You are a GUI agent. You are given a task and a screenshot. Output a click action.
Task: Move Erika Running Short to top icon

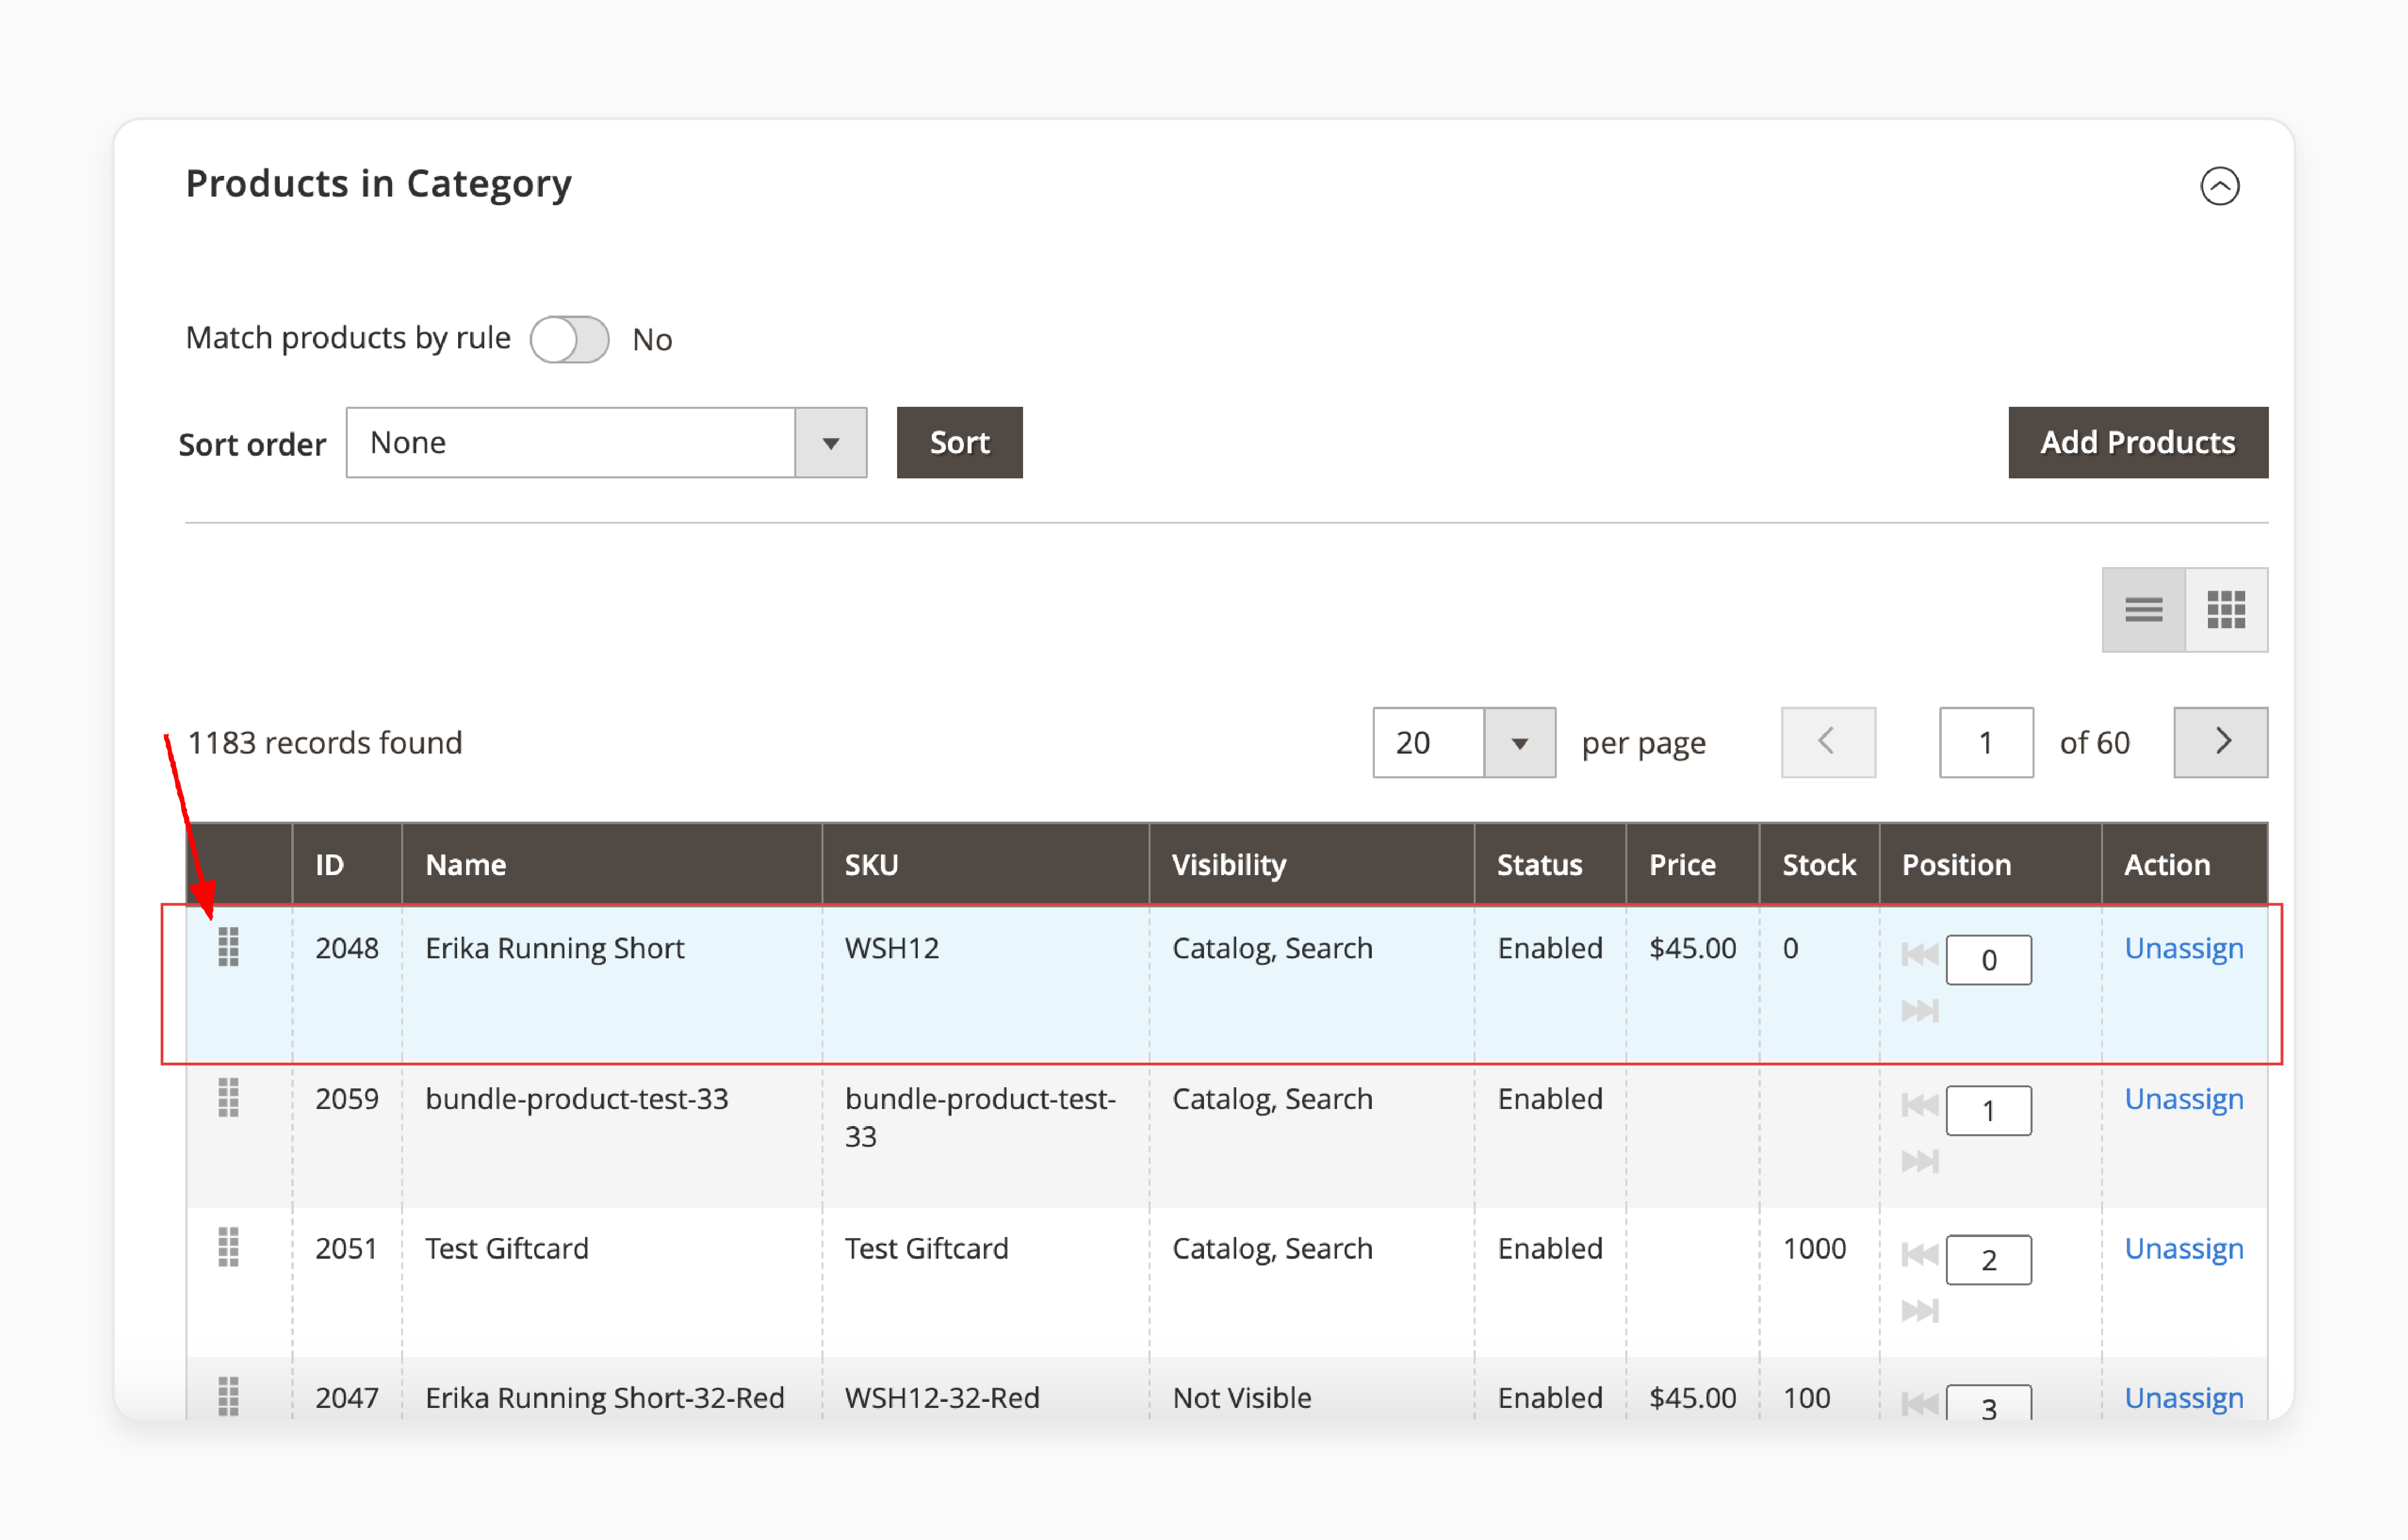1920,954
